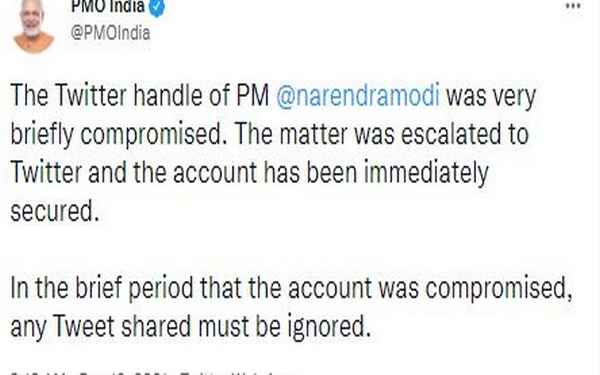Click blank space between tweet paragraphs
Viewport: 600px width, 375px height.
[x=291, y=249]
